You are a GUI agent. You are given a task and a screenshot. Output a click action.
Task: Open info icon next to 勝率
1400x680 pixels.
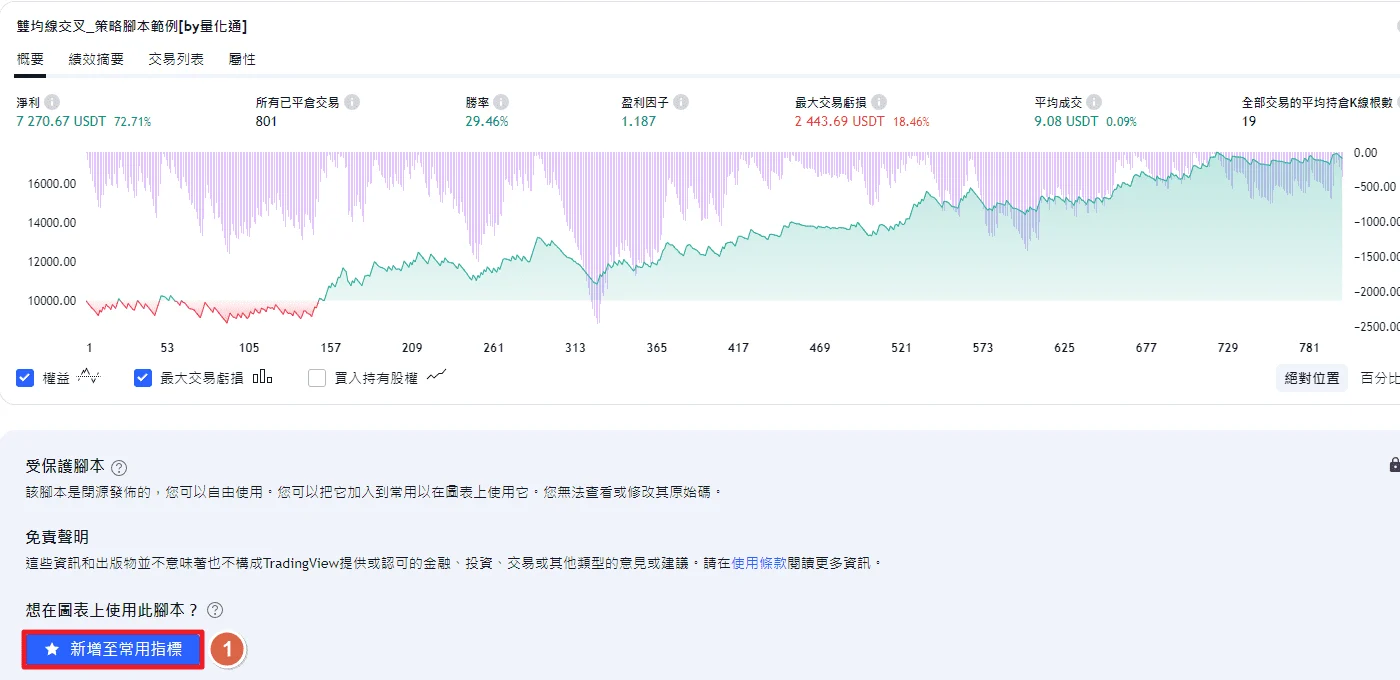point(501,102)
